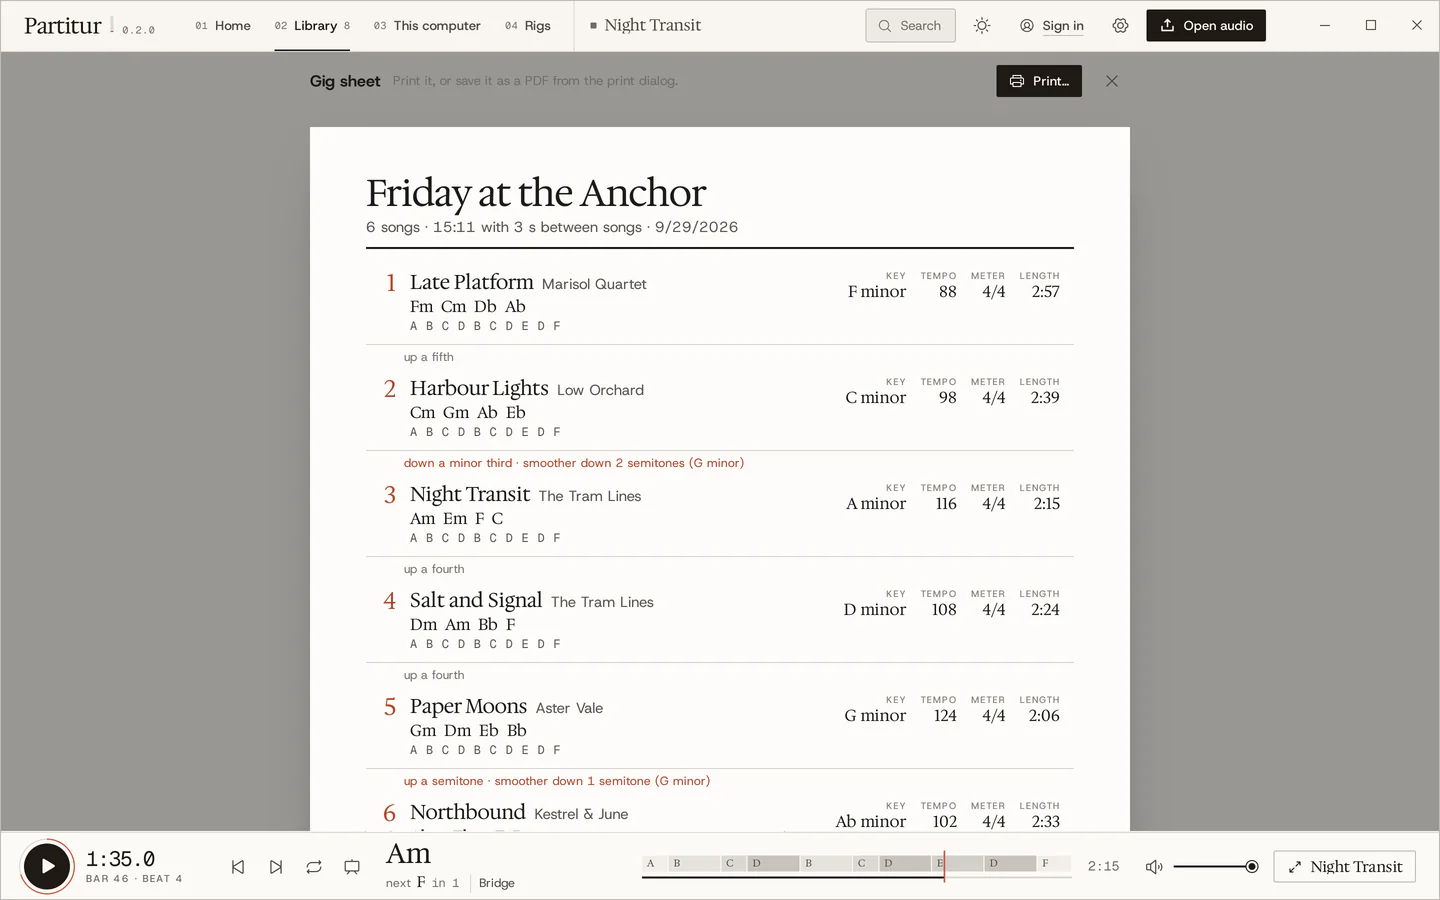Close the Gig sheet panel
The width and height of the screenshot is (1440, 900).
coord(1112,81)
